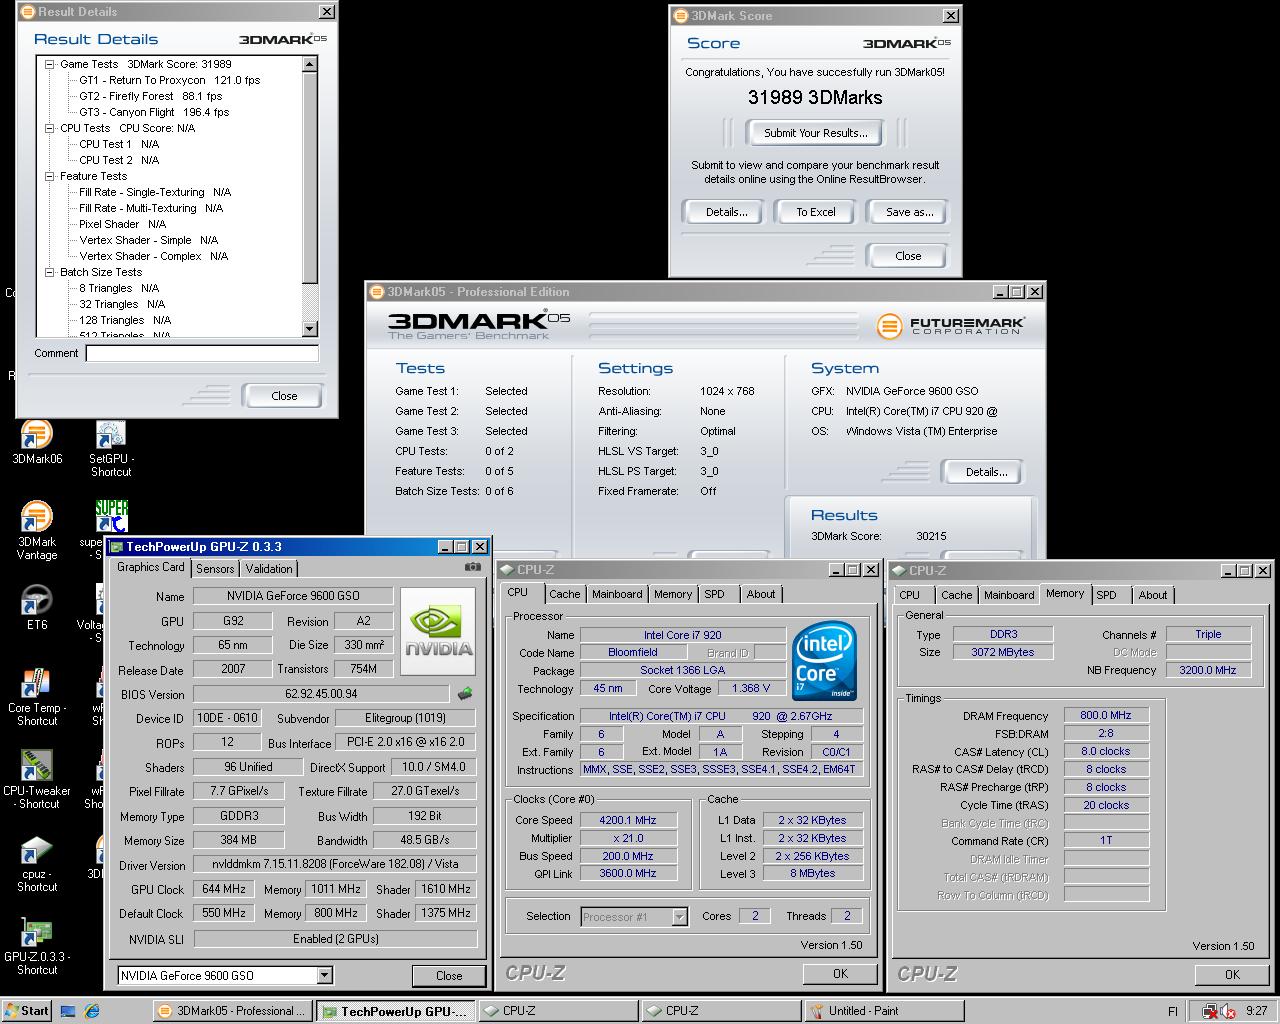Viewport: 1280px width, 1024px height.
Task: Collapse the Feature Tests tree node
Action: 50,176
